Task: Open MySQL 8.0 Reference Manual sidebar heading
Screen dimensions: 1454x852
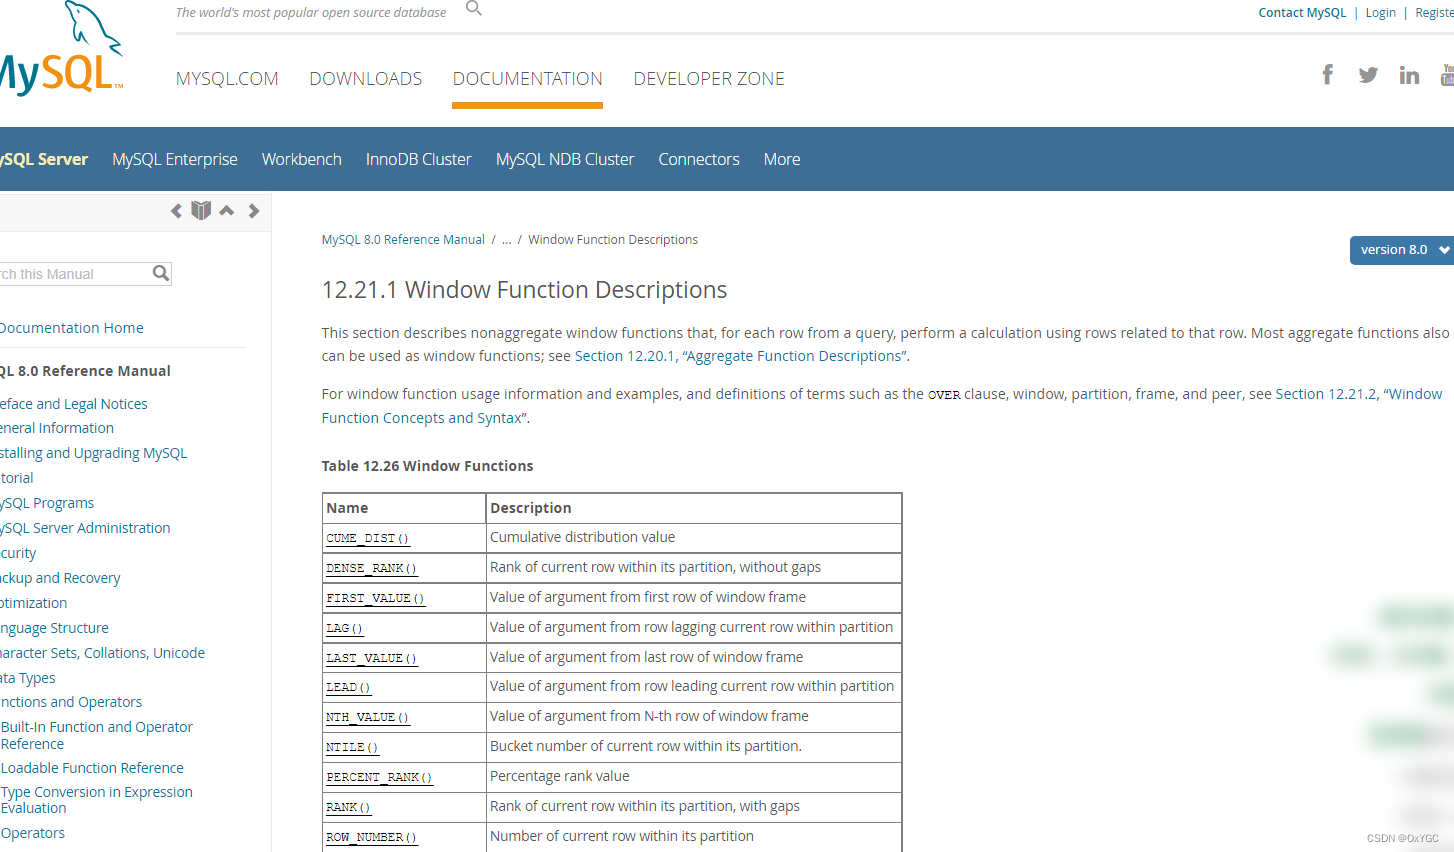Action: 85,371
